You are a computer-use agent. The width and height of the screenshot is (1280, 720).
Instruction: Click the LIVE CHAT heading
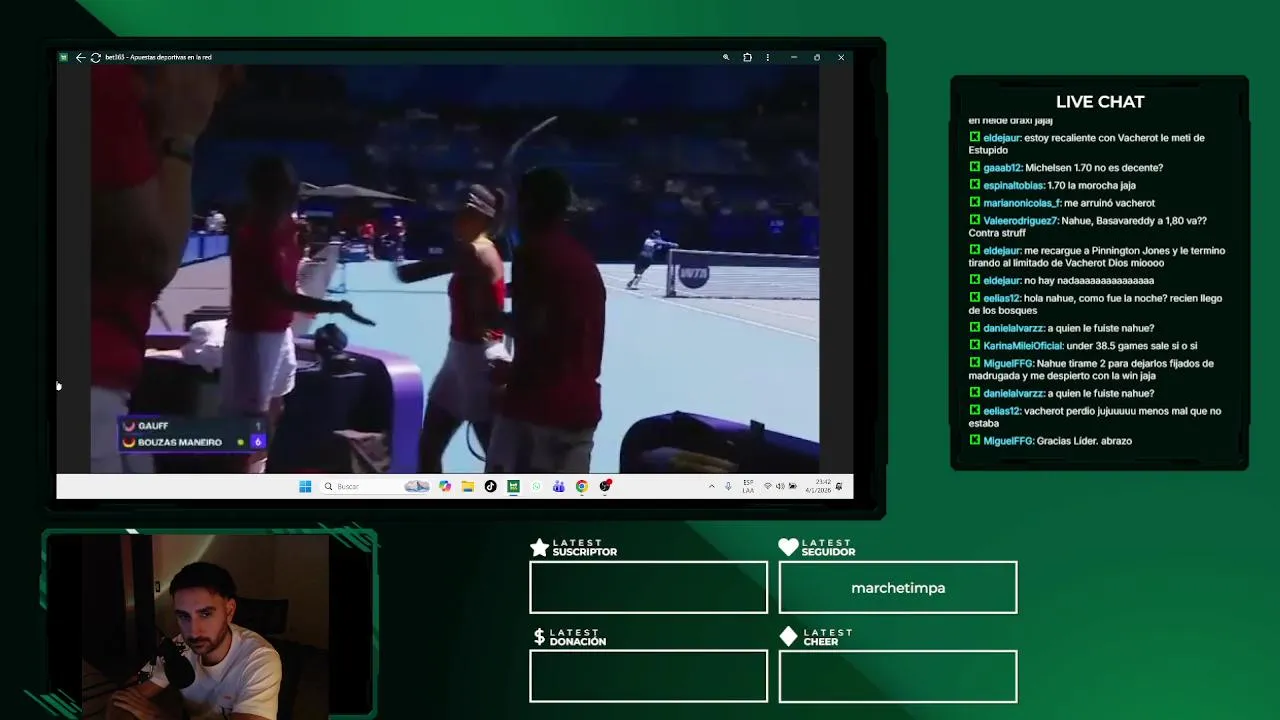tap(1100, 102)
